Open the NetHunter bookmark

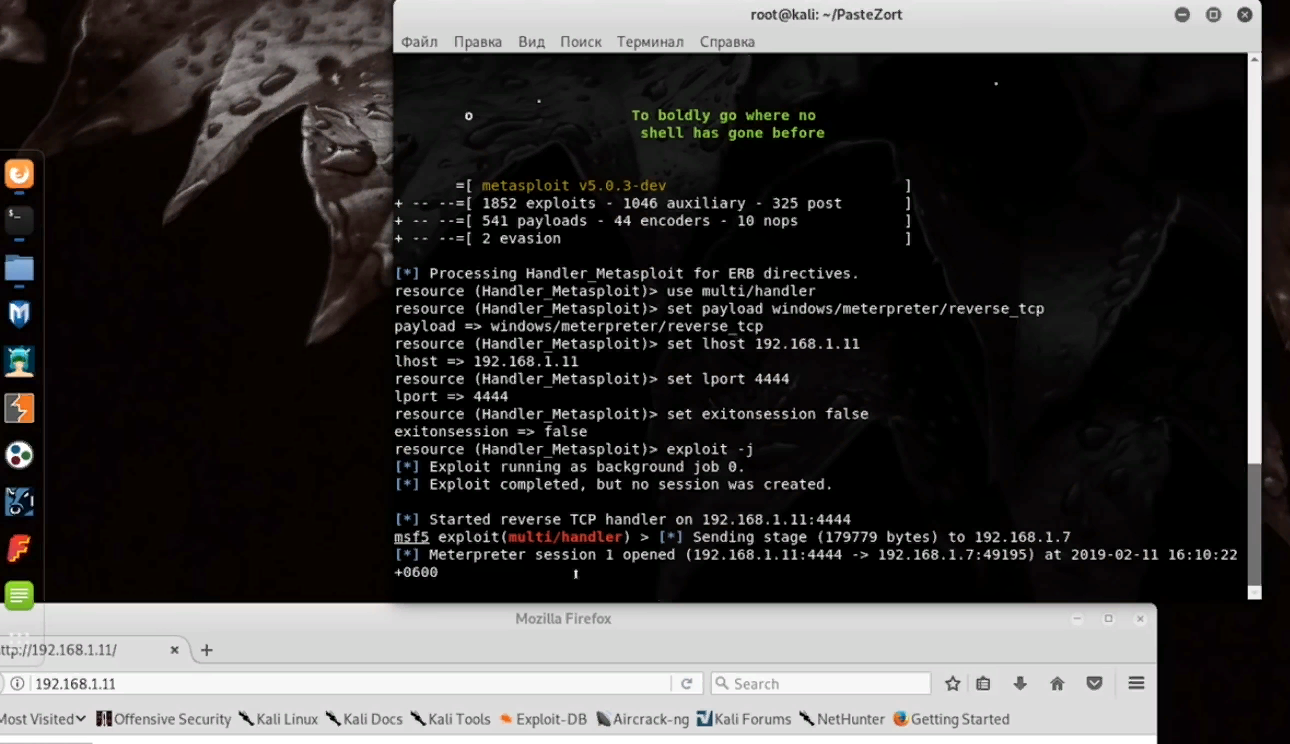tap(842, 719)
